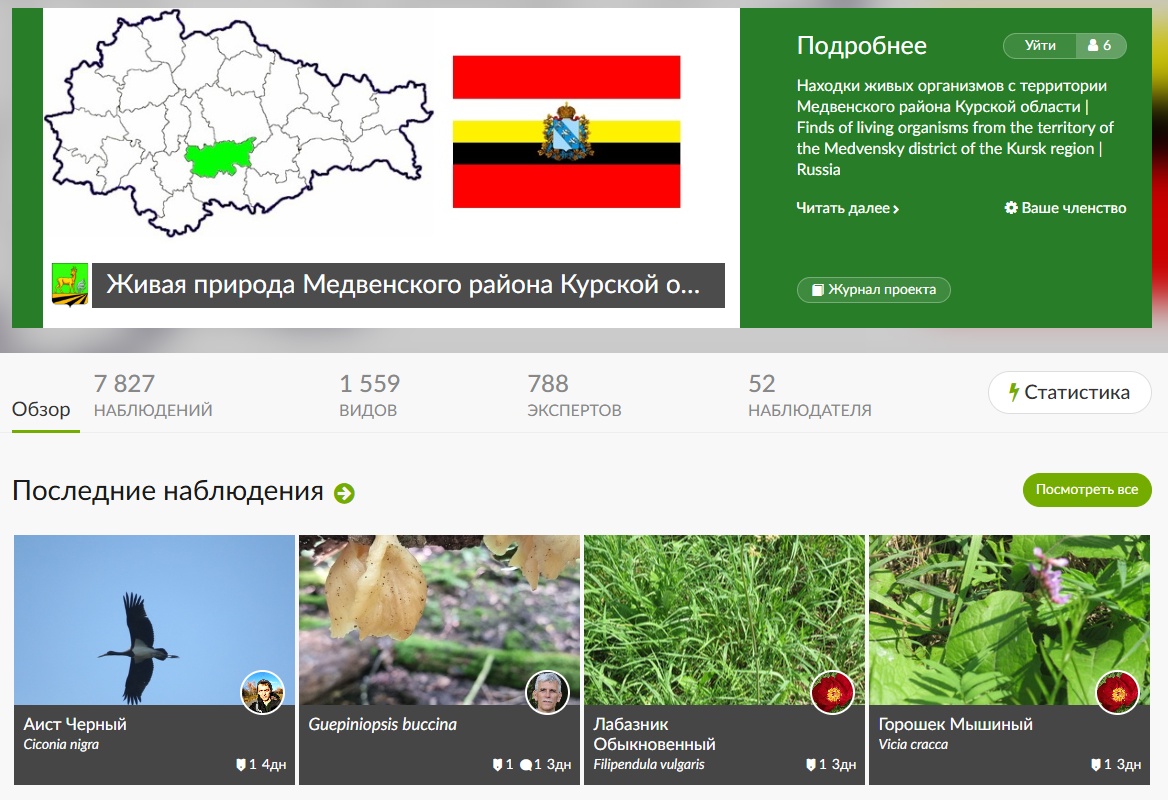Open observer avatar on Горошек Мышиный card
1168x800 pixels.
[x=1117, y=692]
